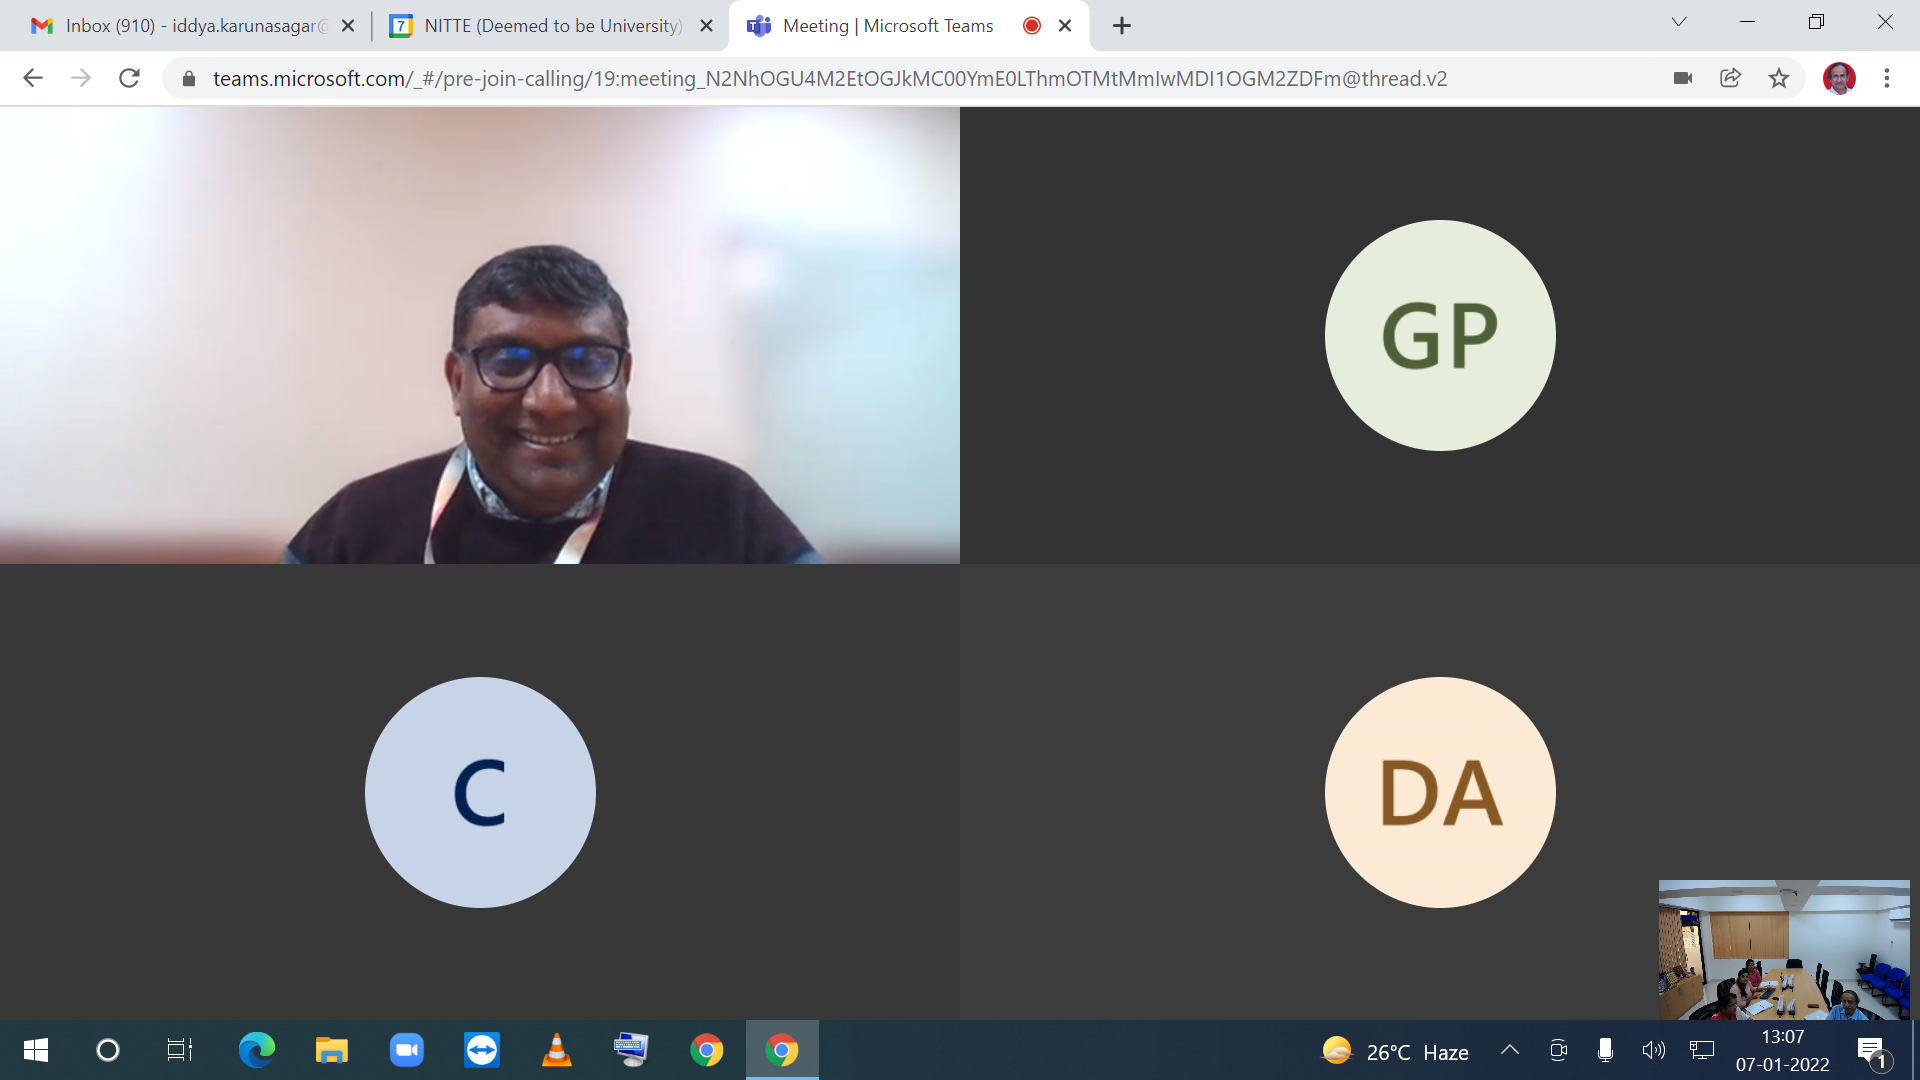
Task: Close the Gmail Inbox tab
Action: [x=348, y=26]
